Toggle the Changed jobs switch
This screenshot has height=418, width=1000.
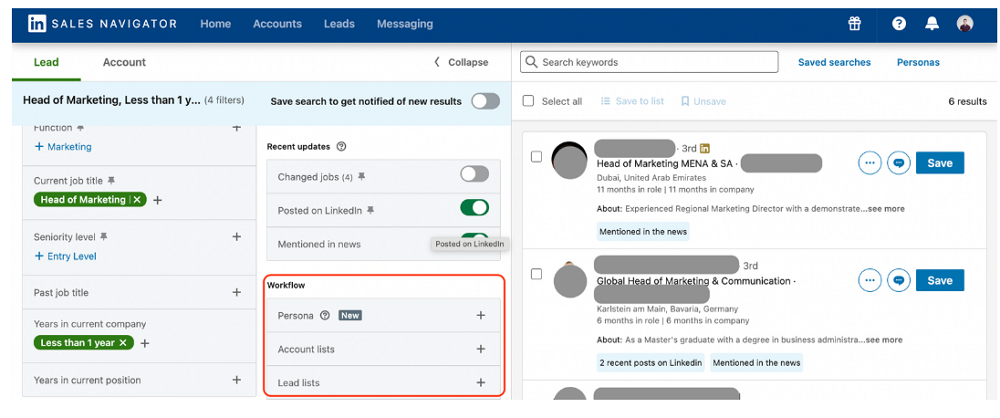tap(474, 175)
